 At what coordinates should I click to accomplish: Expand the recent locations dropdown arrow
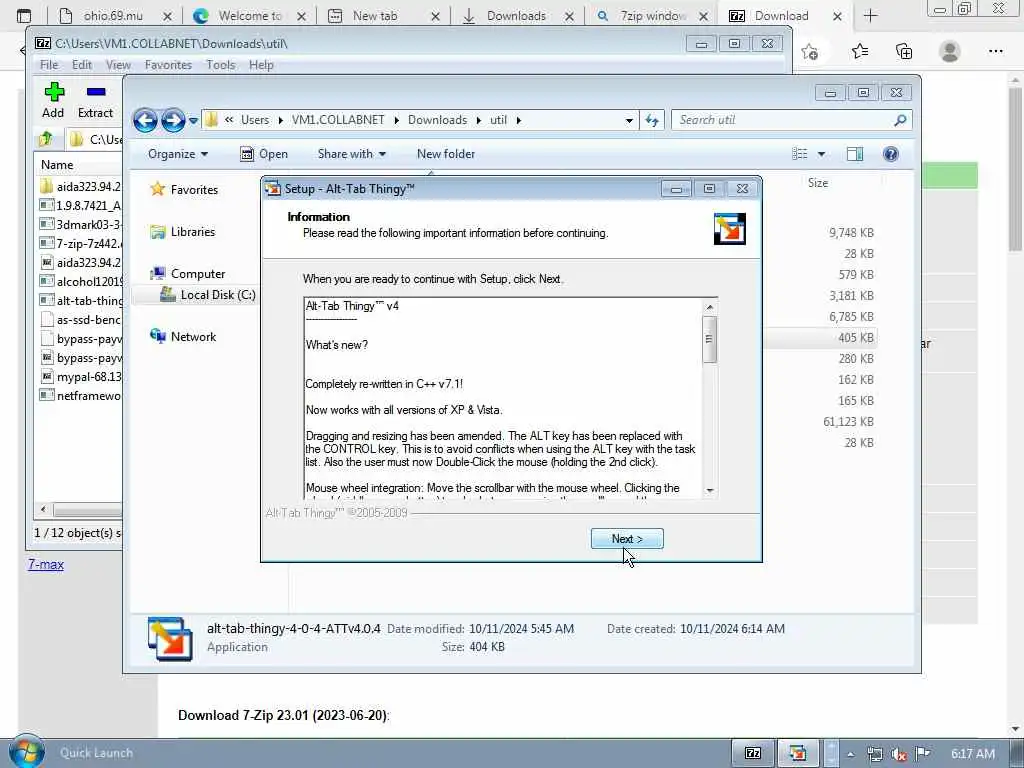click(x=193, y=121)
